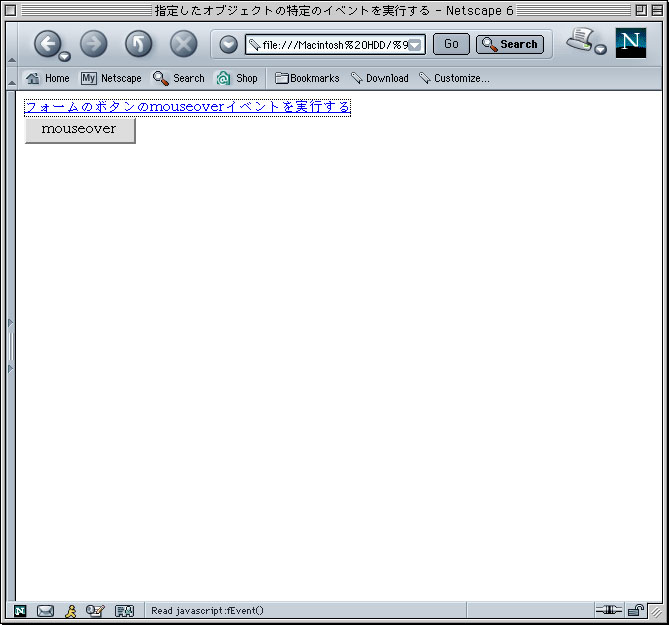Stop loading with the Stop X button
669x625 pixels.
[183, 44]
